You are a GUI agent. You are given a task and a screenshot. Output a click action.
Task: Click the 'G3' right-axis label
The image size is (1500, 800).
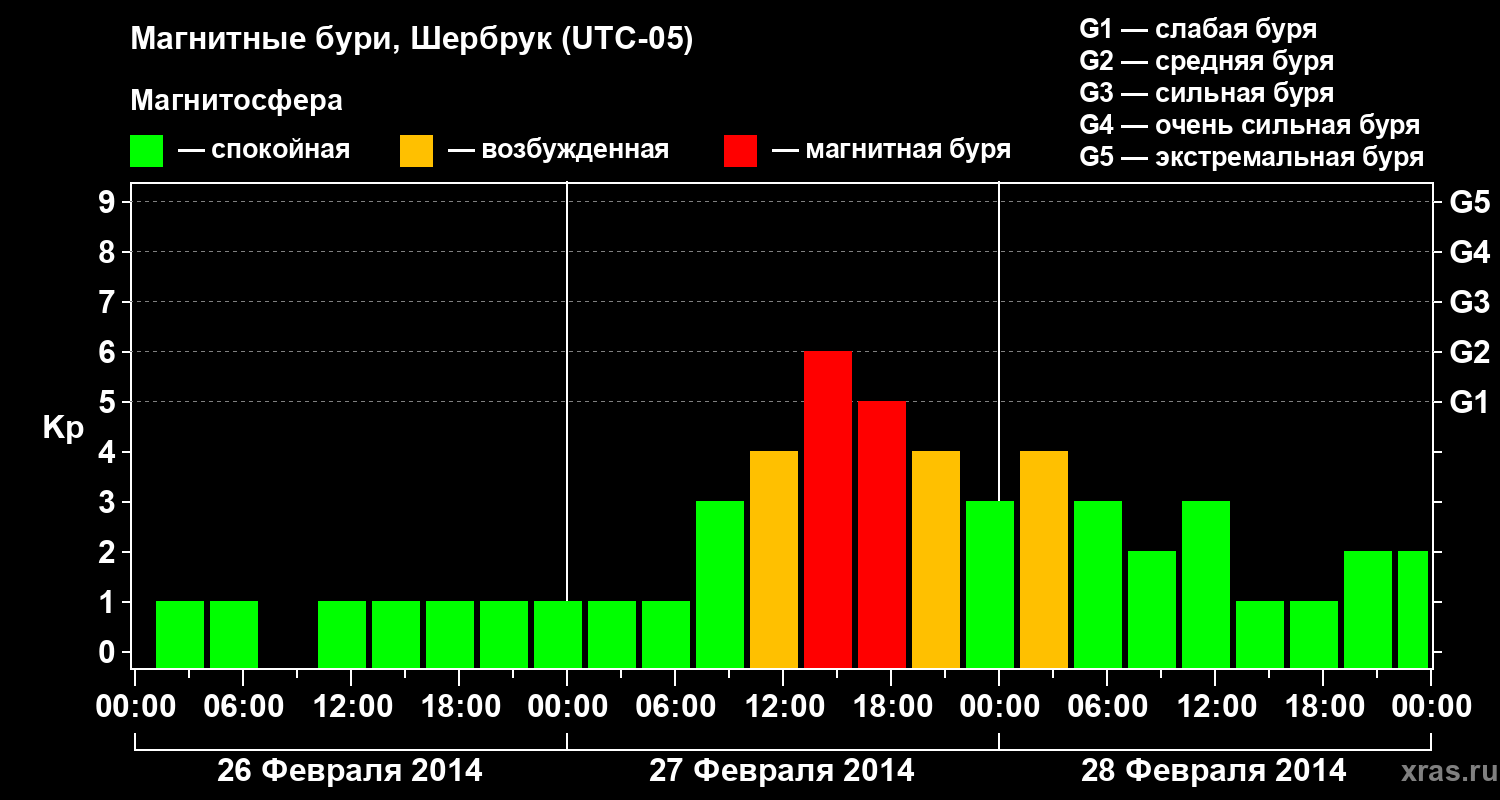1469,302
